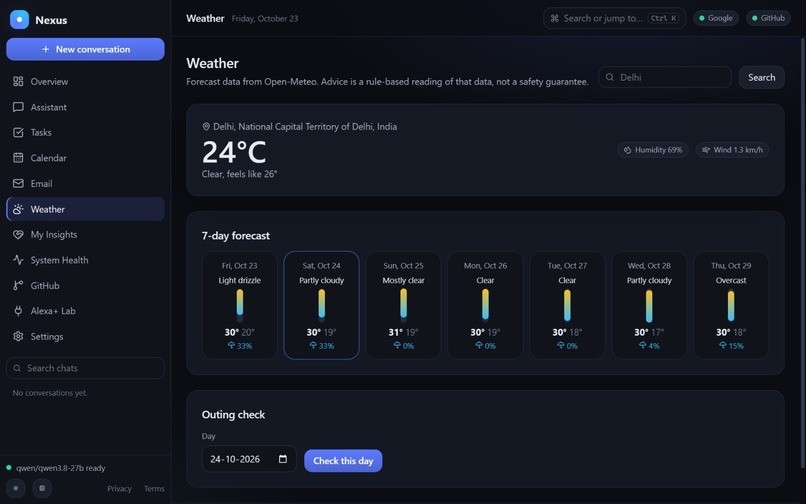
Task: Go to the Assistant section
Action: pyautogui.click(x=85, y=107)
